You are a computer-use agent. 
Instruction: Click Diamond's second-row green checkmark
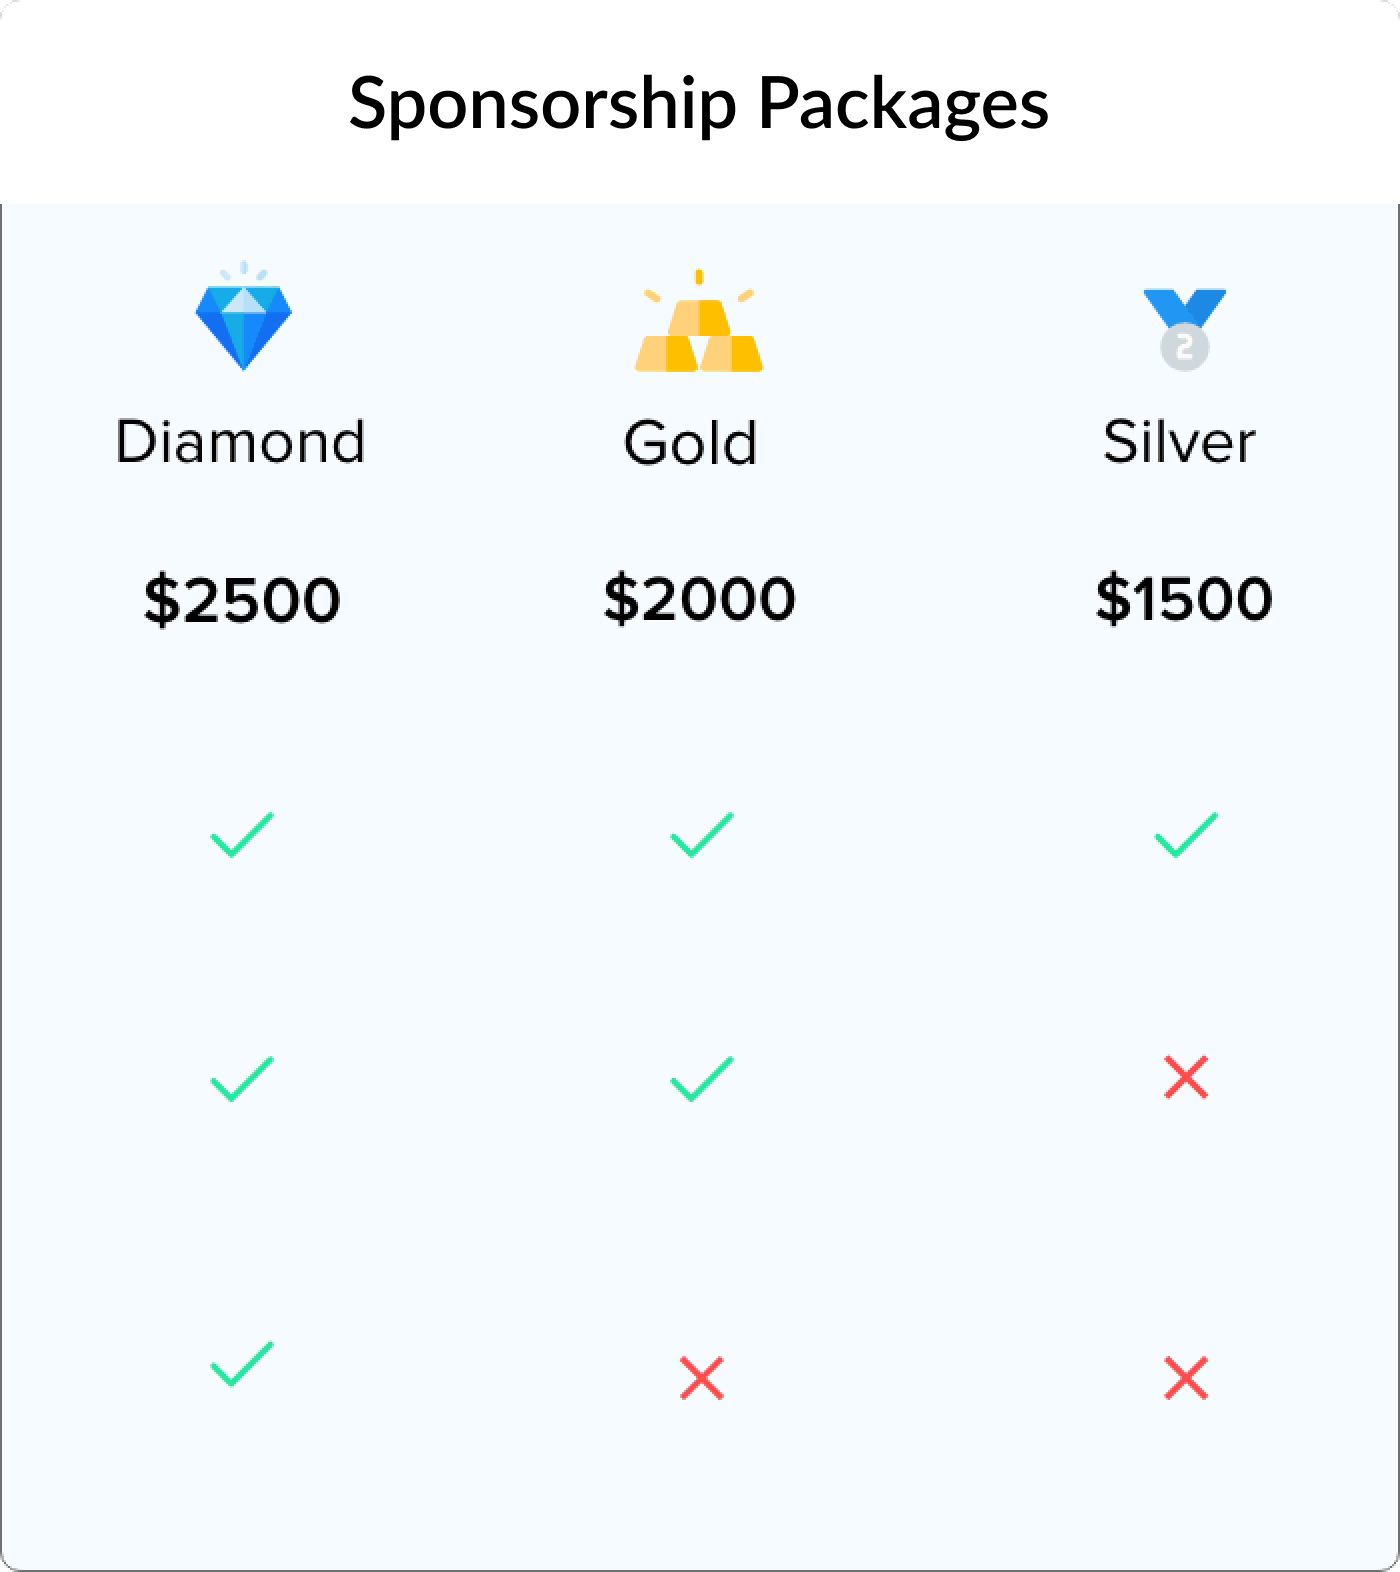click(242, 1079)
